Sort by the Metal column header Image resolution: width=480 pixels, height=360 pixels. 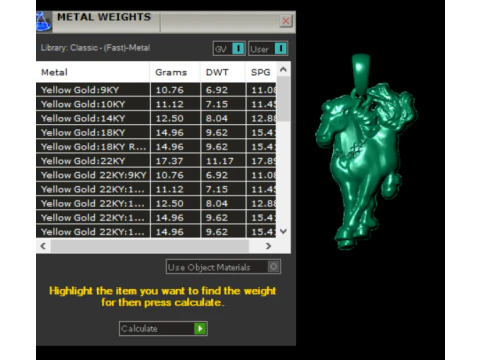tap(93, 72)
